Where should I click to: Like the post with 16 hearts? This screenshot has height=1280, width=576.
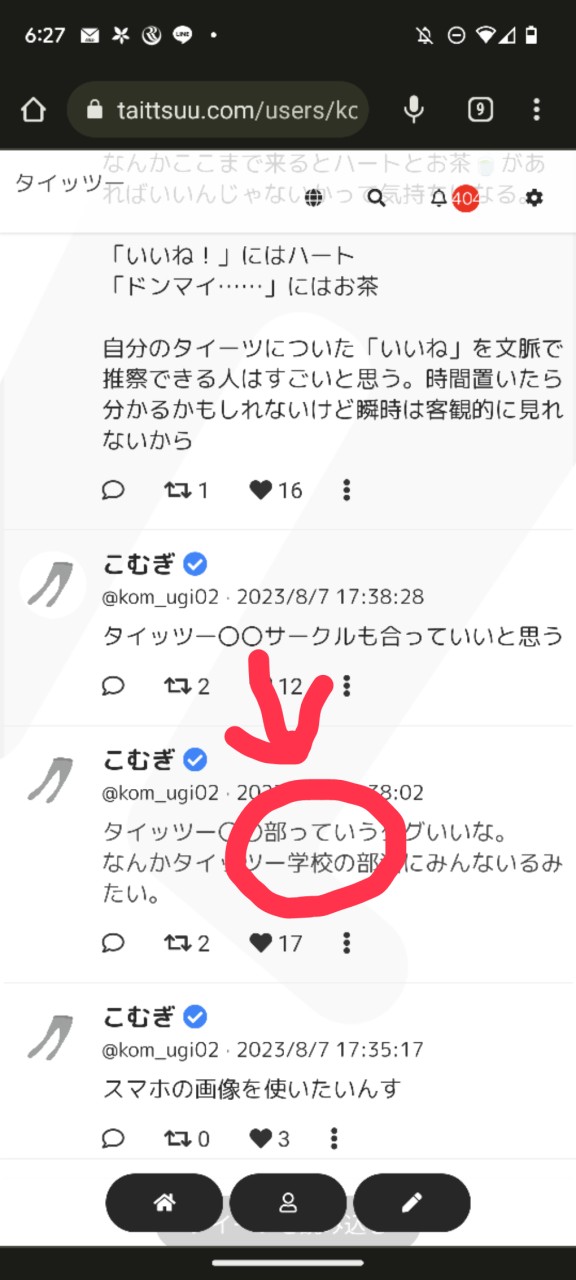(x=261, y=490)
